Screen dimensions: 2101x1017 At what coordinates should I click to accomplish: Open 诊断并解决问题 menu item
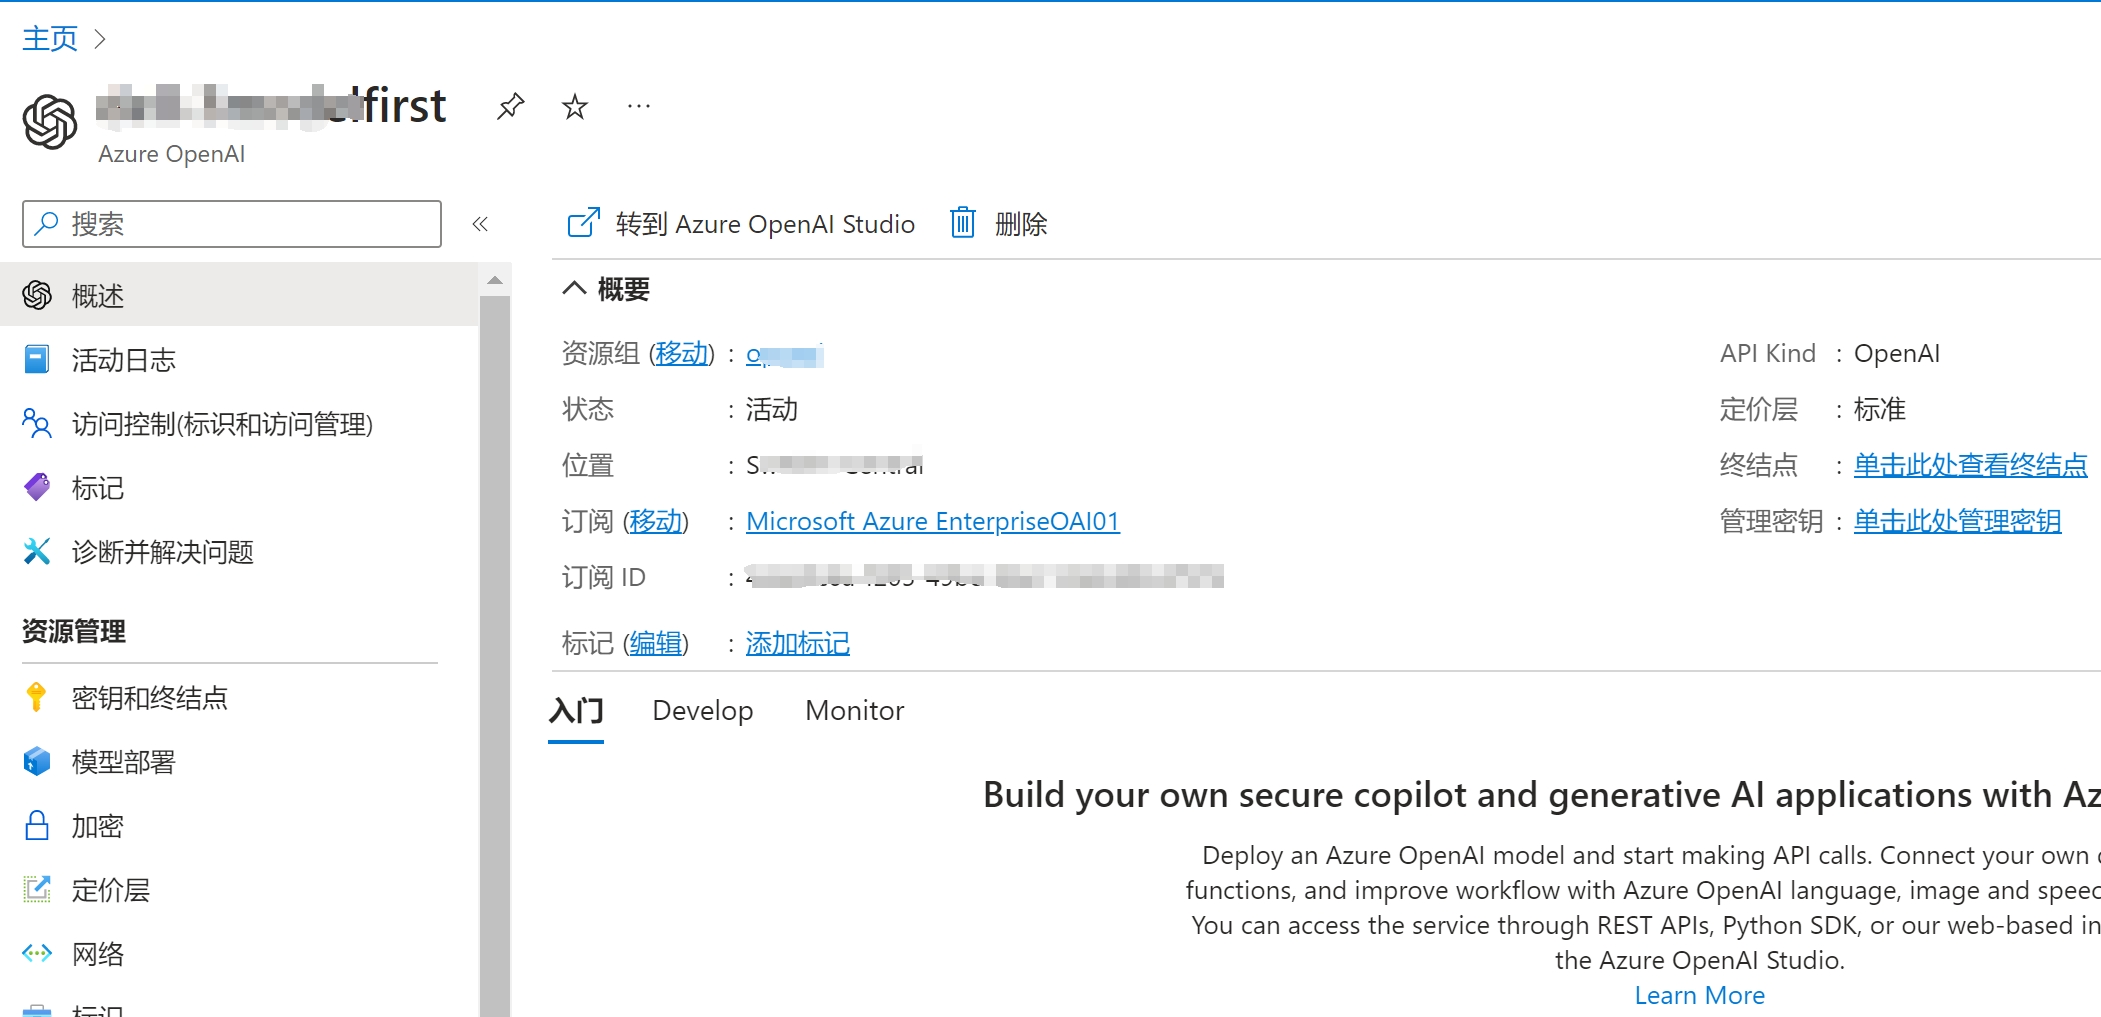(239, 551)
